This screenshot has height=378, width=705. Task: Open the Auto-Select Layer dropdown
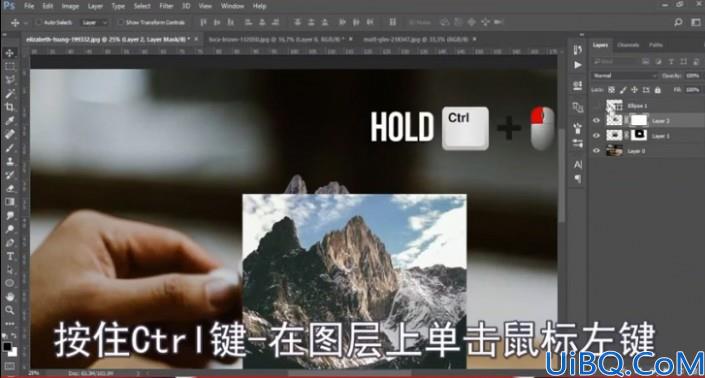click(95, 22)
